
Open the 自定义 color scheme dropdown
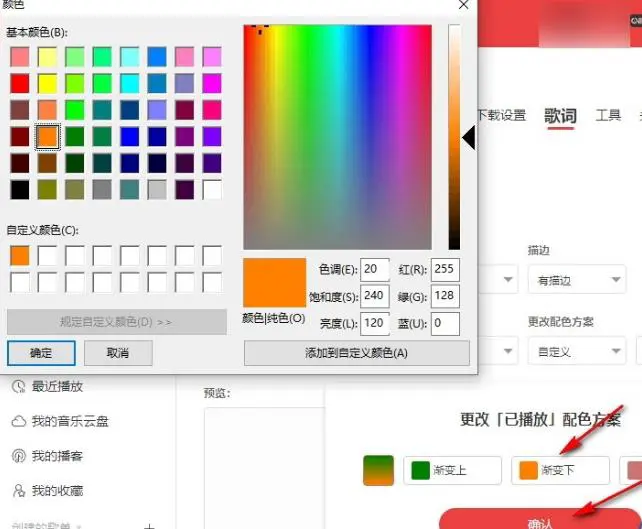point(577,351)
